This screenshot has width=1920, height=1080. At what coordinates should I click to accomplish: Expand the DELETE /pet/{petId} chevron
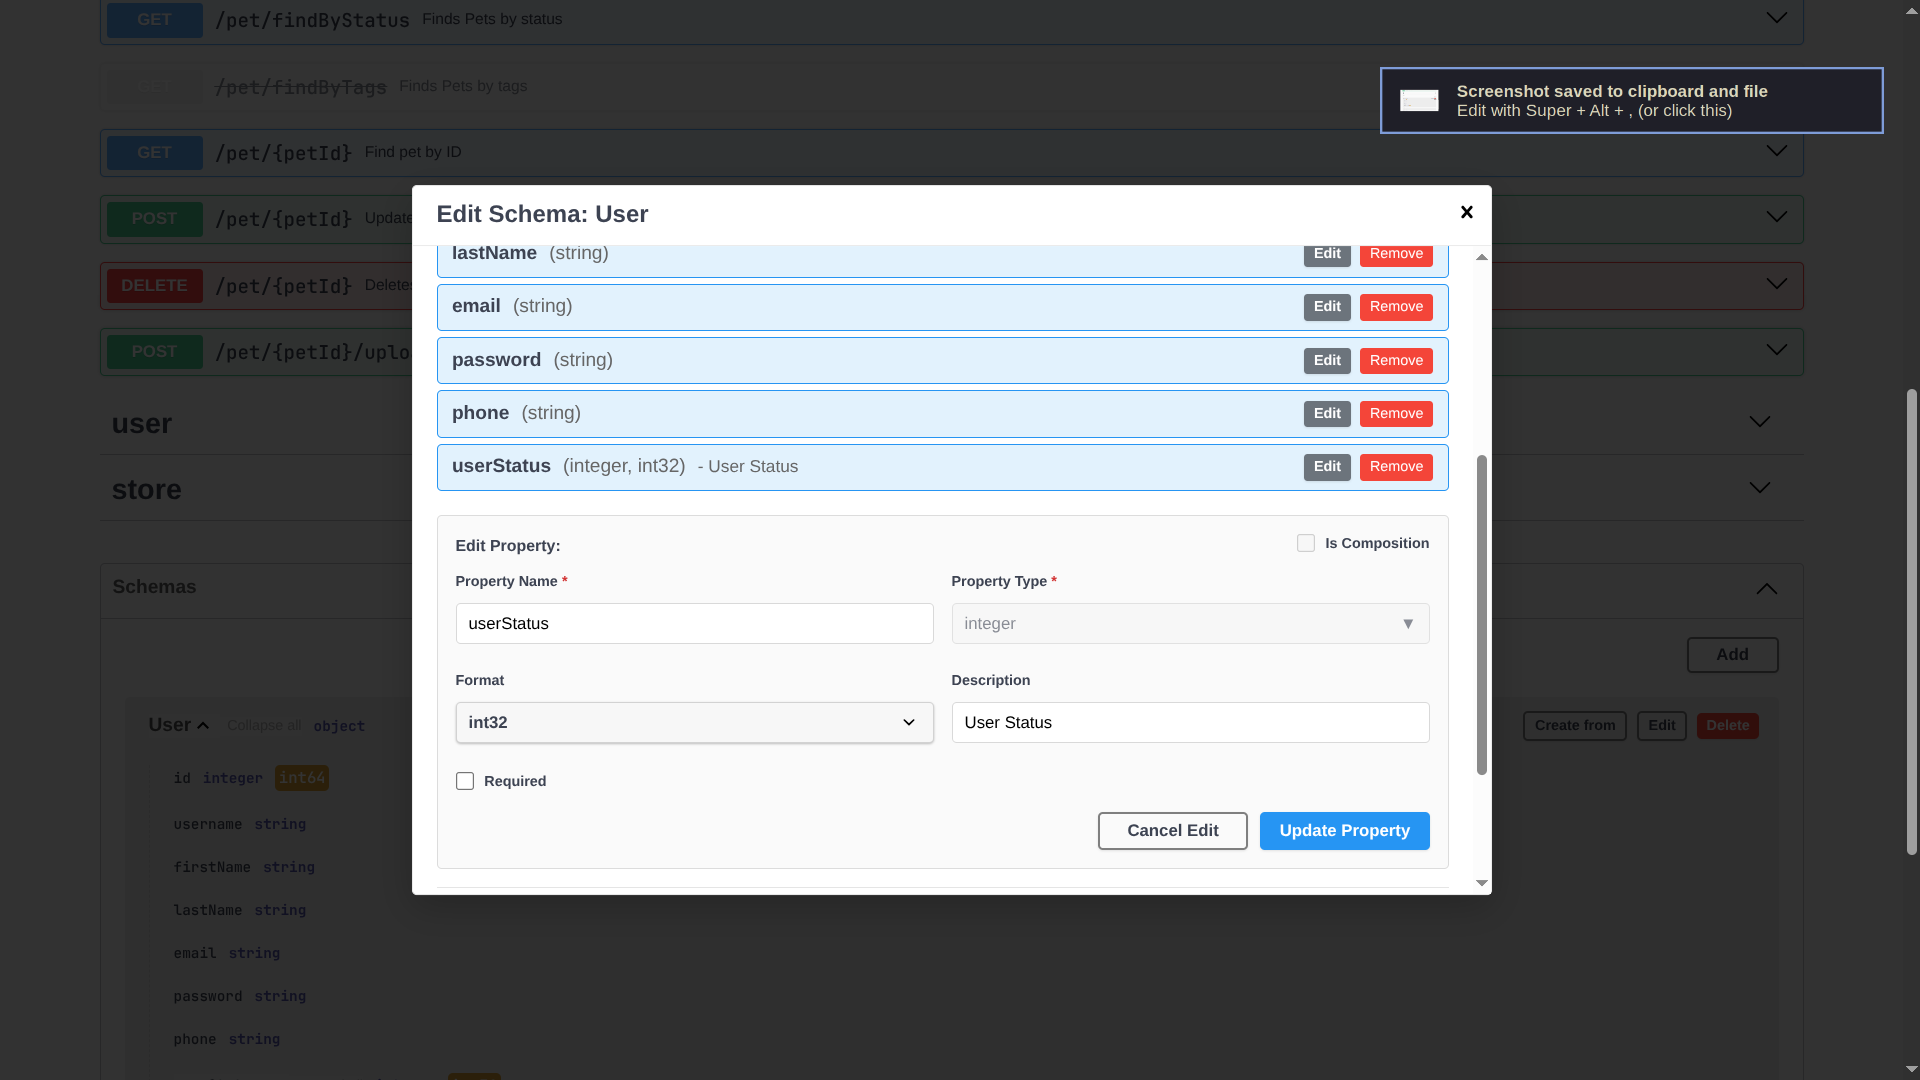click(x=1776, y=284)
